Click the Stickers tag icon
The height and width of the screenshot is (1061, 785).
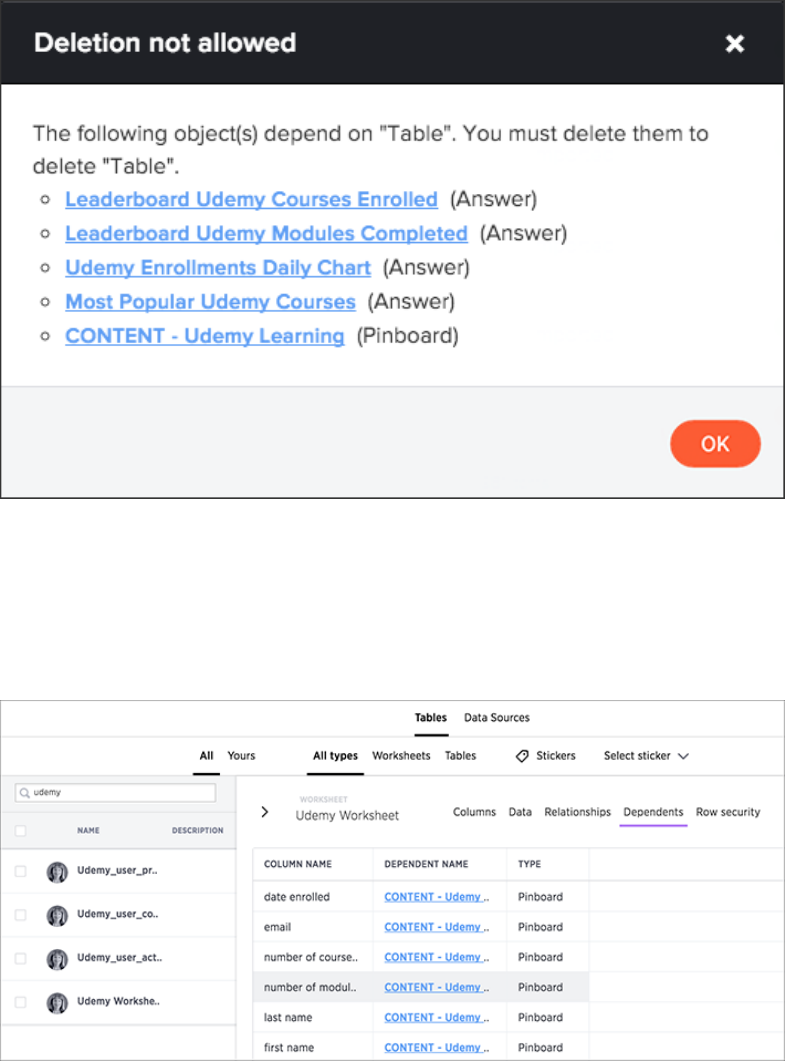[x=522, y=756]
